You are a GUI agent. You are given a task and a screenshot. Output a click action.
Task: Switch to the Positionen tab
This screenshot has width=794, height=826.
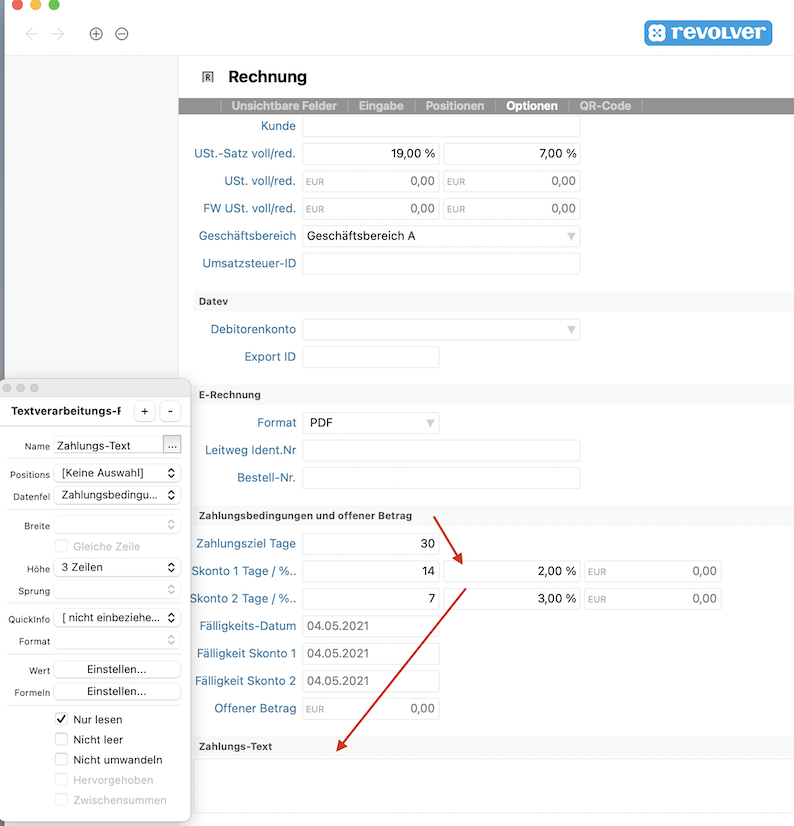[454, 106]
